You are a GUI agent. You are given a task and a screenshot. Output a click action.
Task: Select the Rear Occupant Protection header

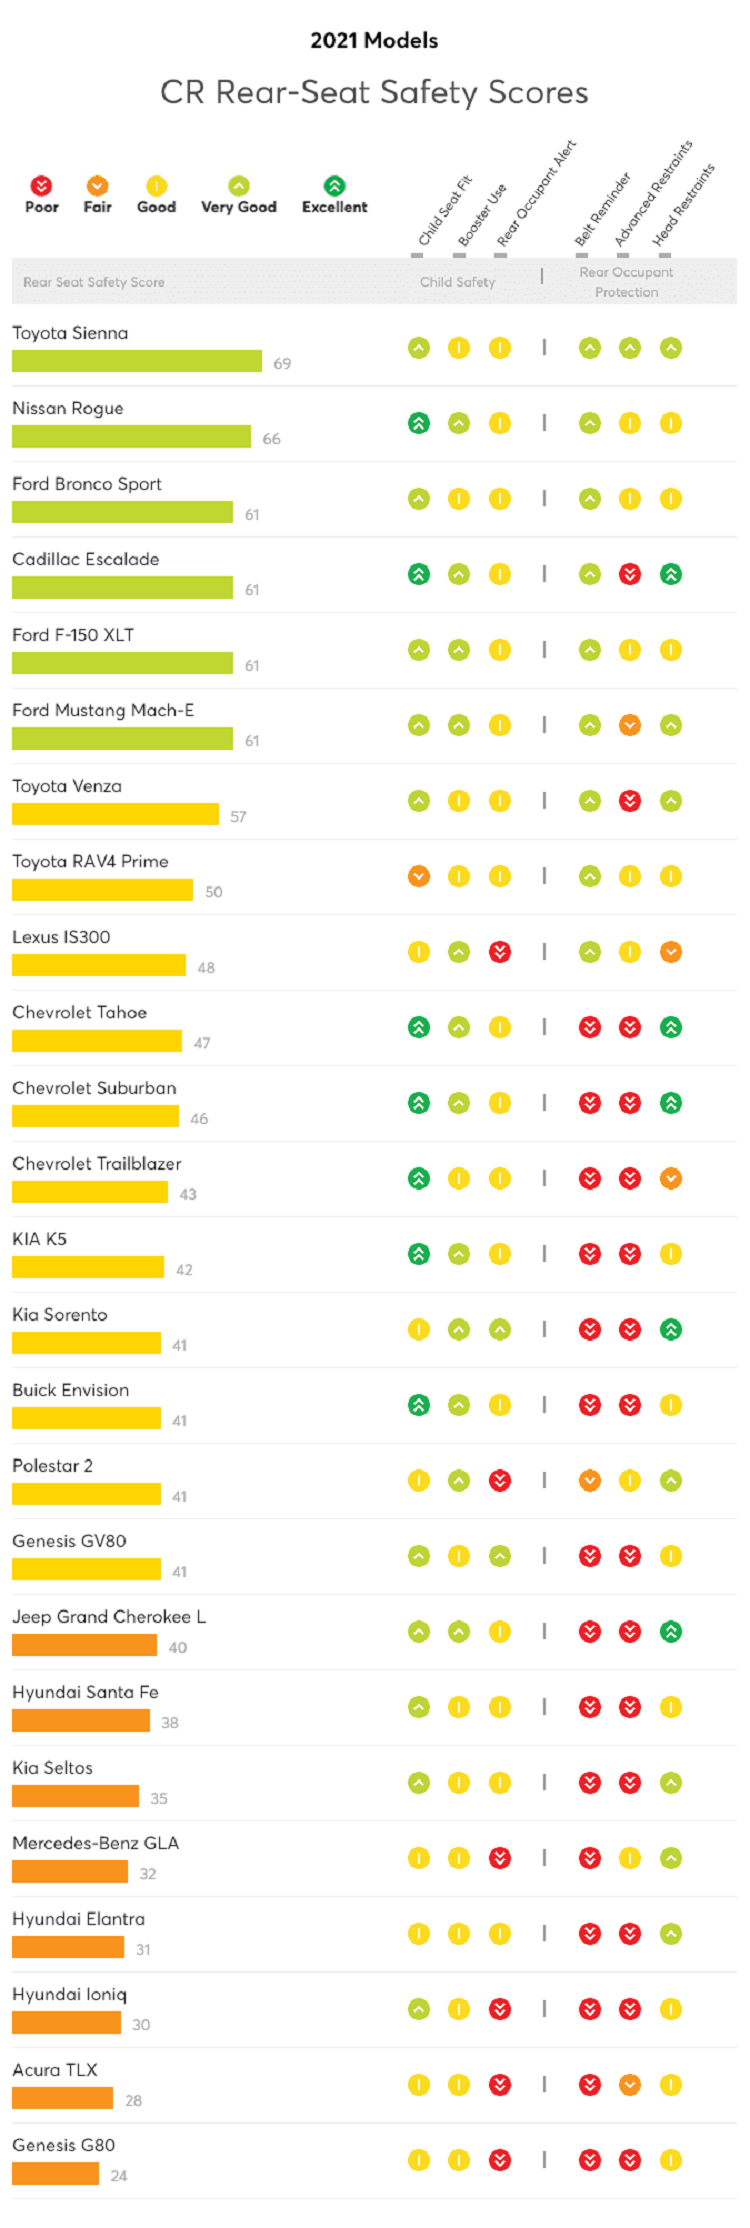point(626,282)
